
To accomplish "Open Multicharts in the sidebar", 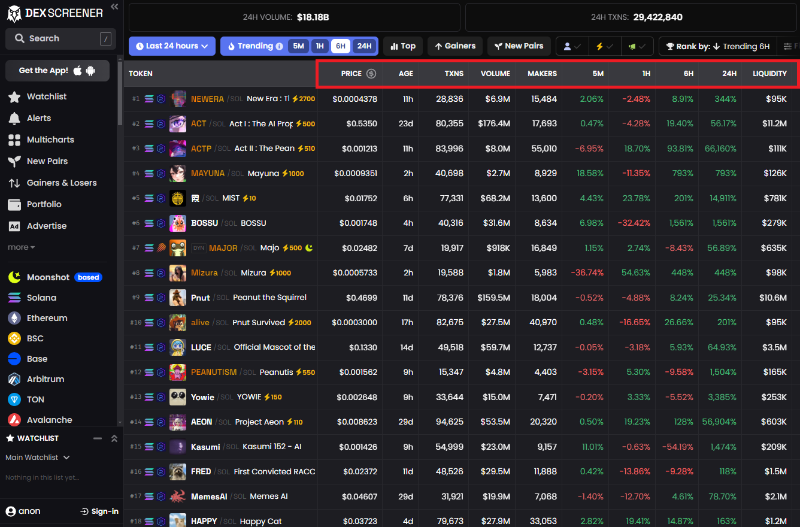I will tap(41, 139).
